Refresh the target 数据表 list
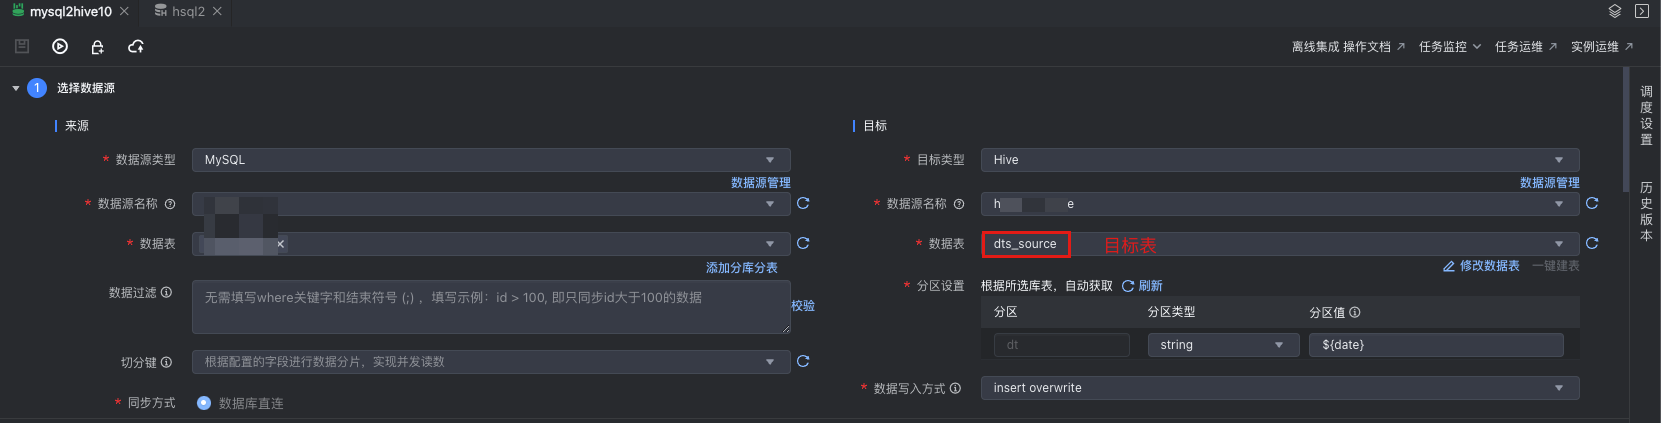 pos(1592,243)
